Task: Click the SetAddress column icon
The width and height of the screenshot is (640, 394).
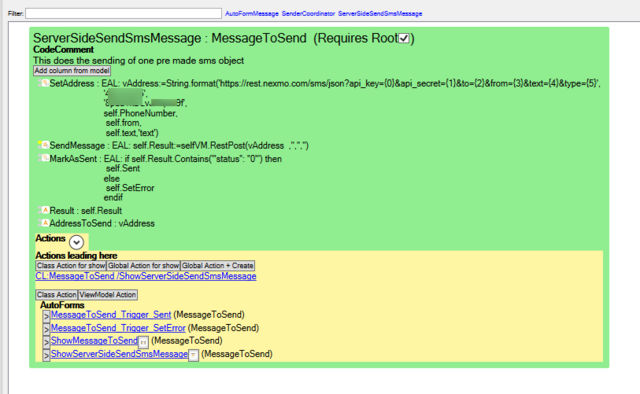Action: coord(44,83)
